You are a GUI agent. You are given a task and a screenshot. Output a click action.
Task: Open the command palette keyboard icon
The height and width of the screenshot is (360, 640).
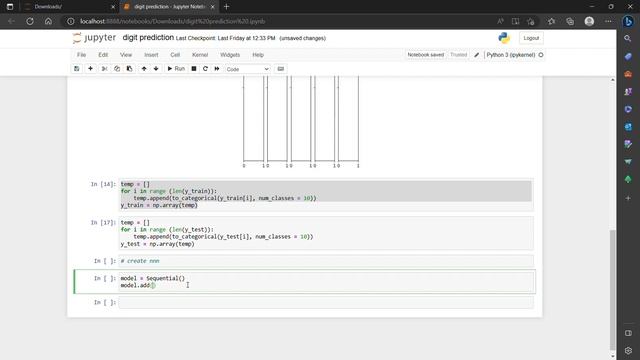[x=281, y=69]
